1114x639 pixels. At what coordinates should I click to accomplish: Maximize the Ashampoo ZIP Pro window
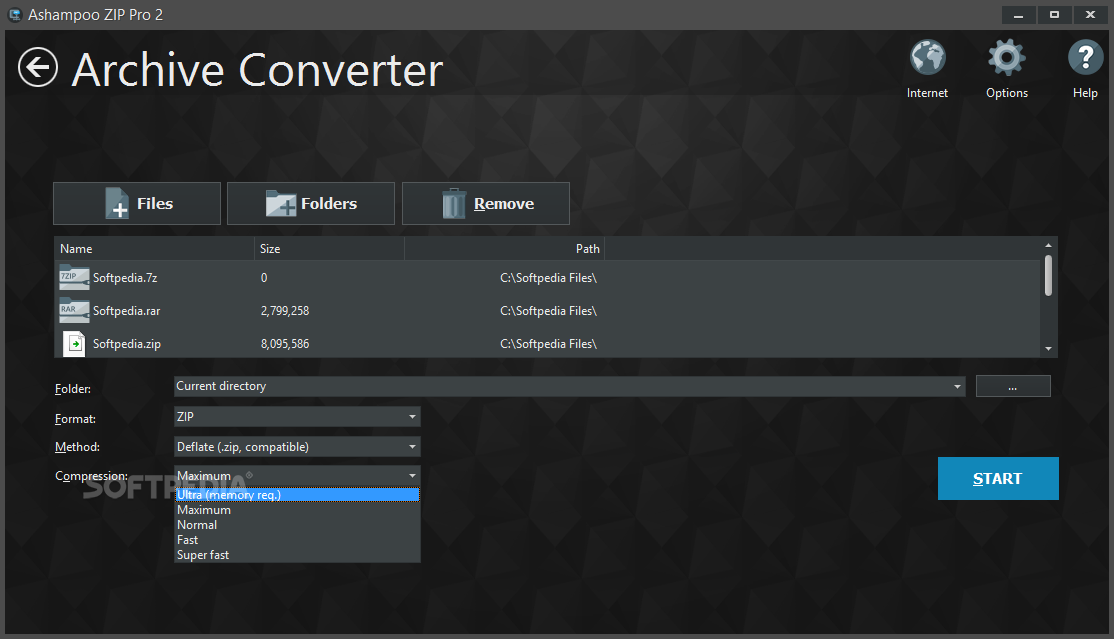coord(1054,14)
